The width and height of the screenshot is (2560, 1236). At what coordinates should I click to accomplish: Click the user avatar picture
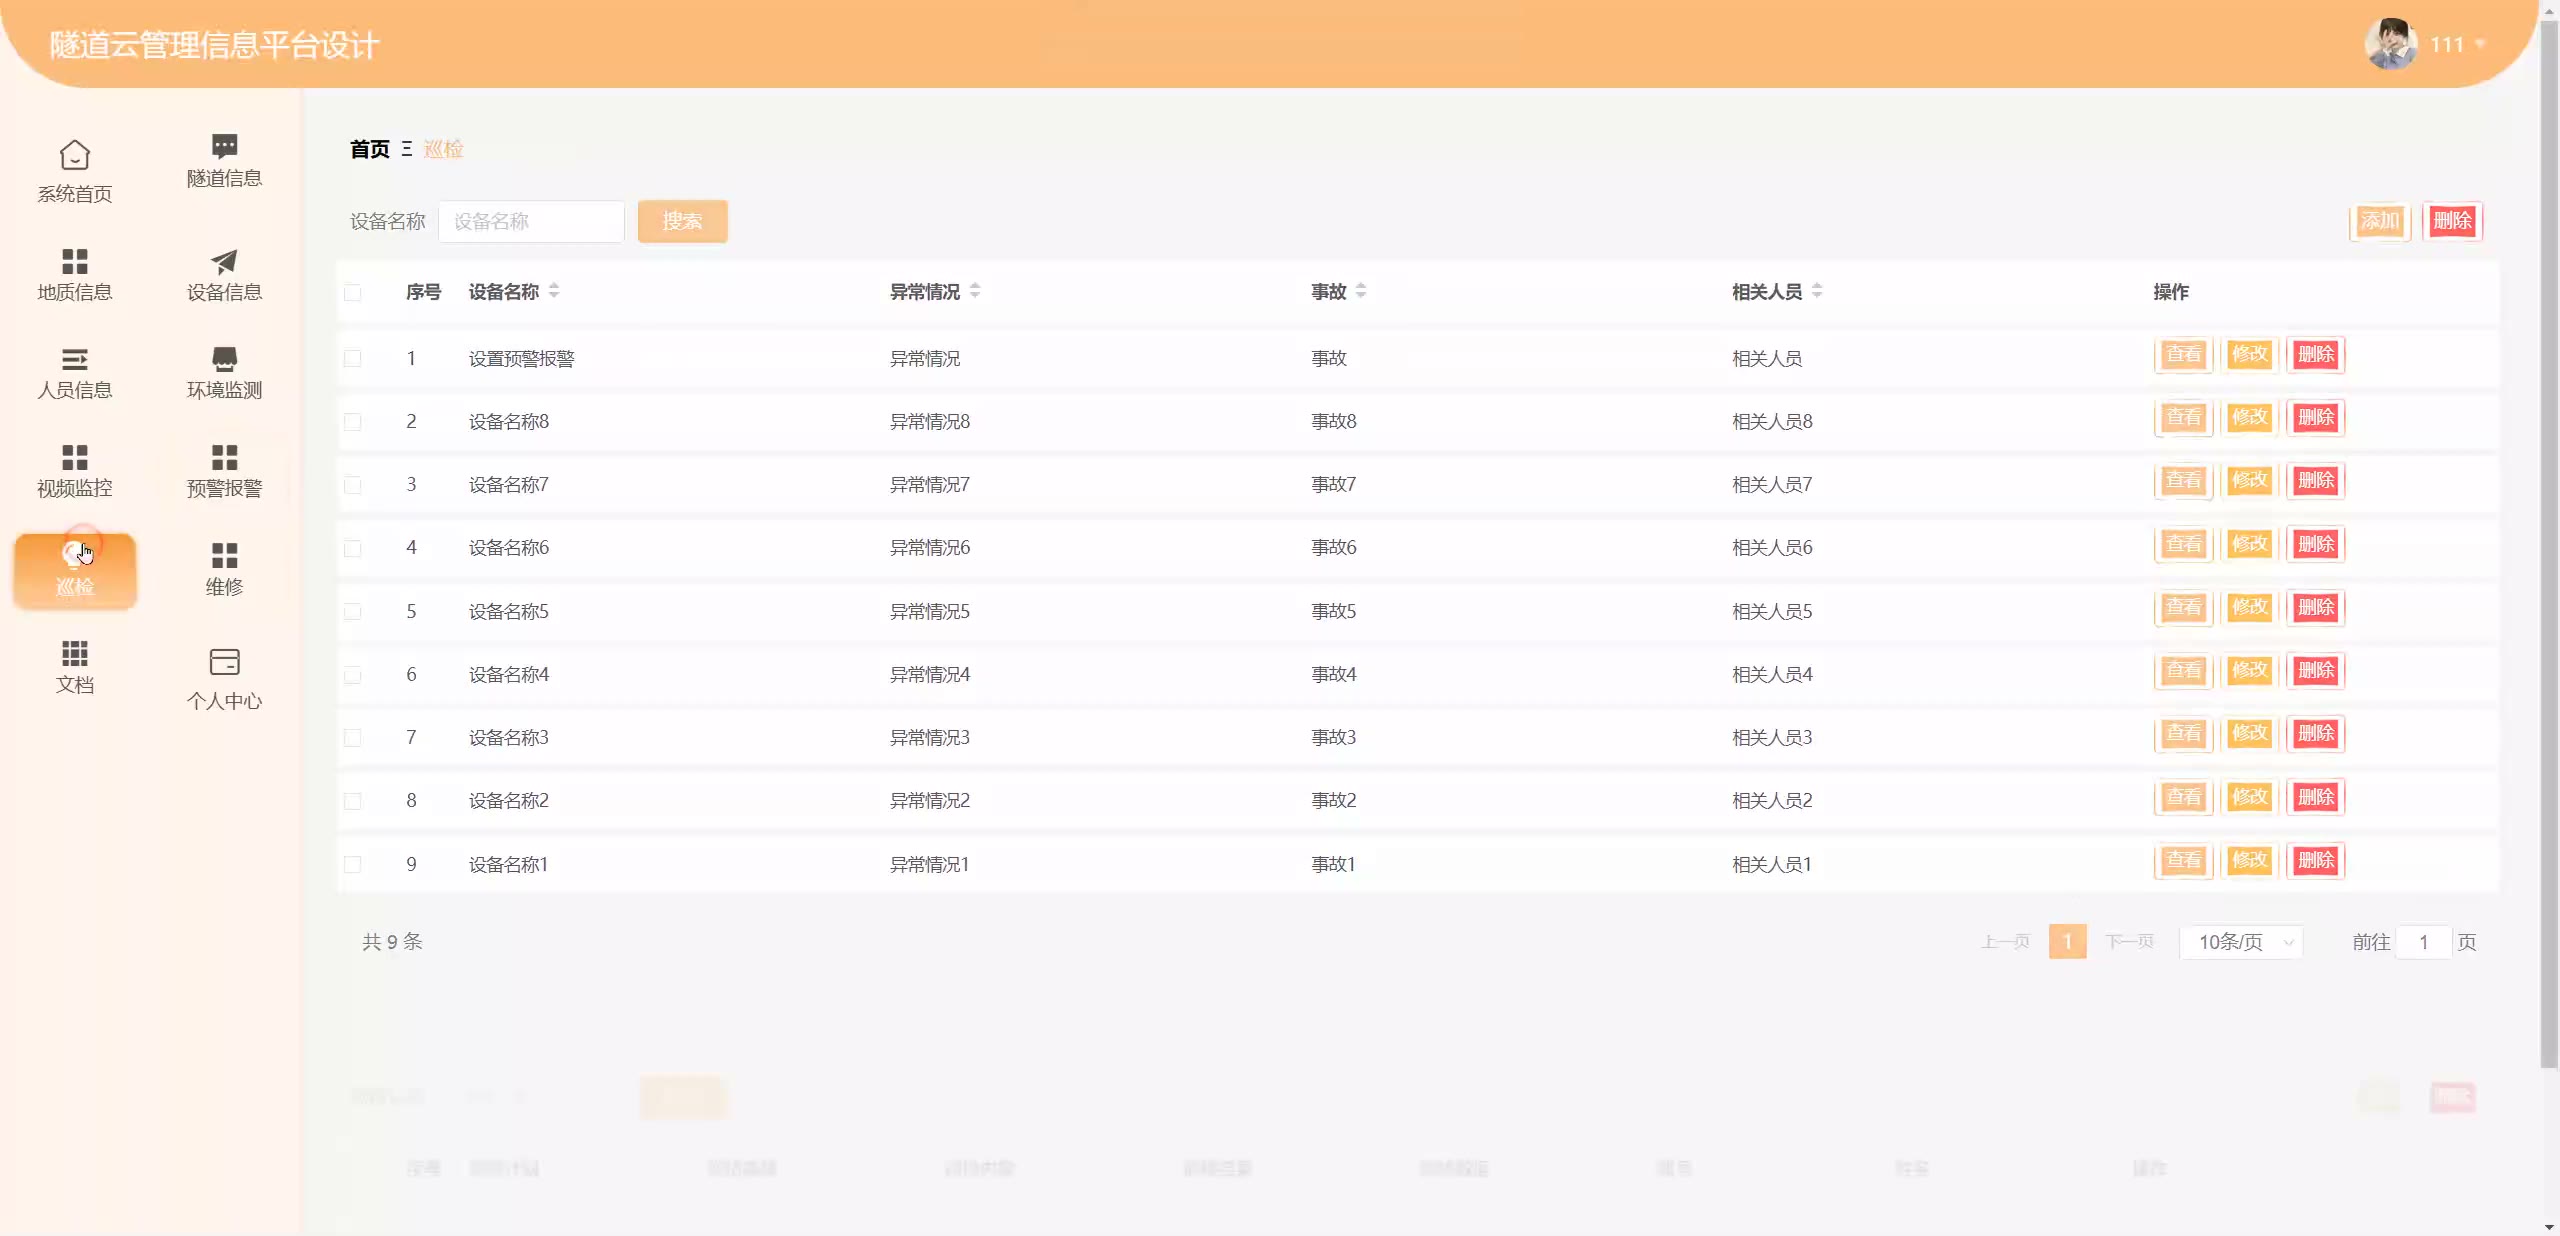(2391, 44)
